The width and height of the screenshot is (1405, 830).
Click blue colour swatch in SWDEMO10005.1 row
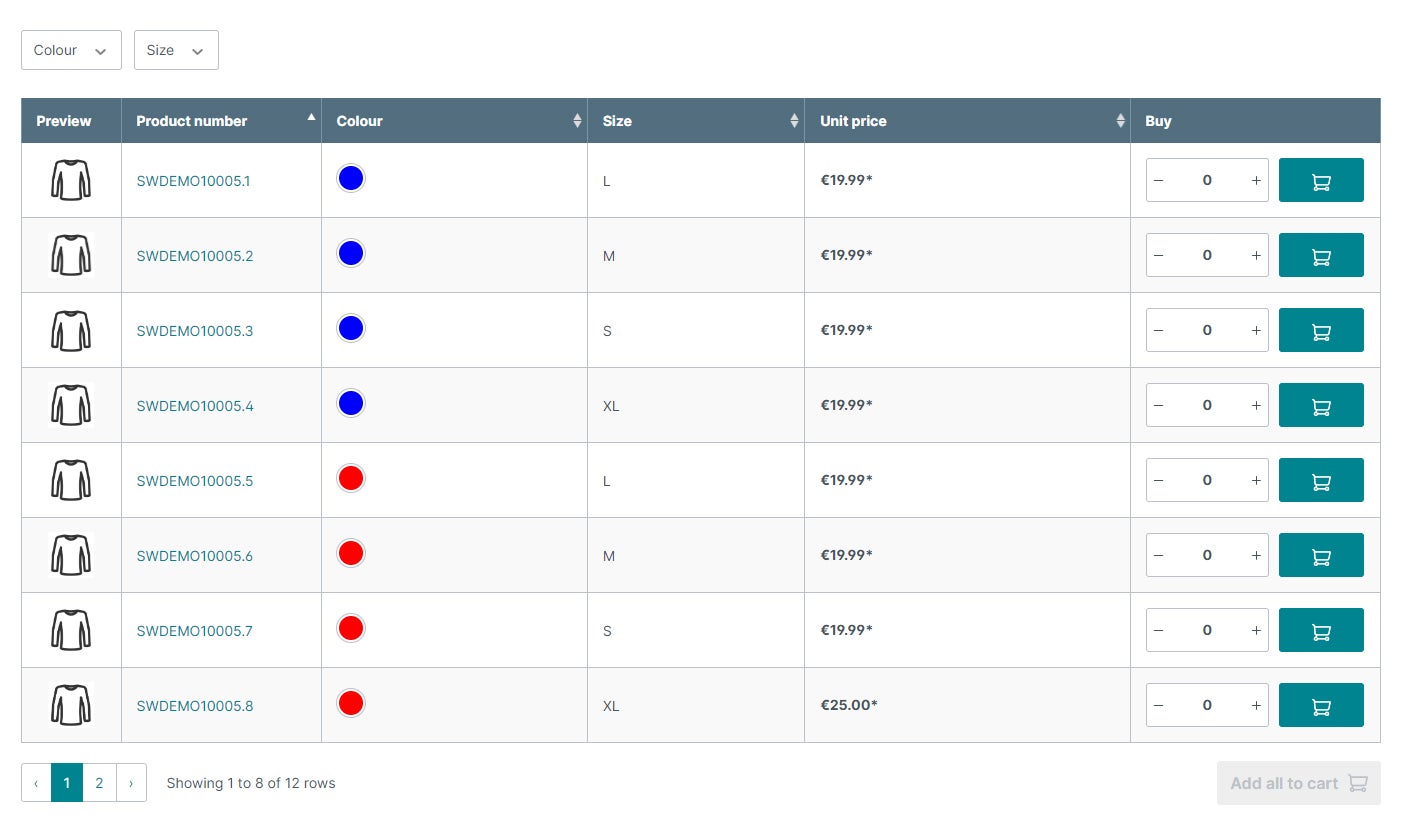(350, 178)
